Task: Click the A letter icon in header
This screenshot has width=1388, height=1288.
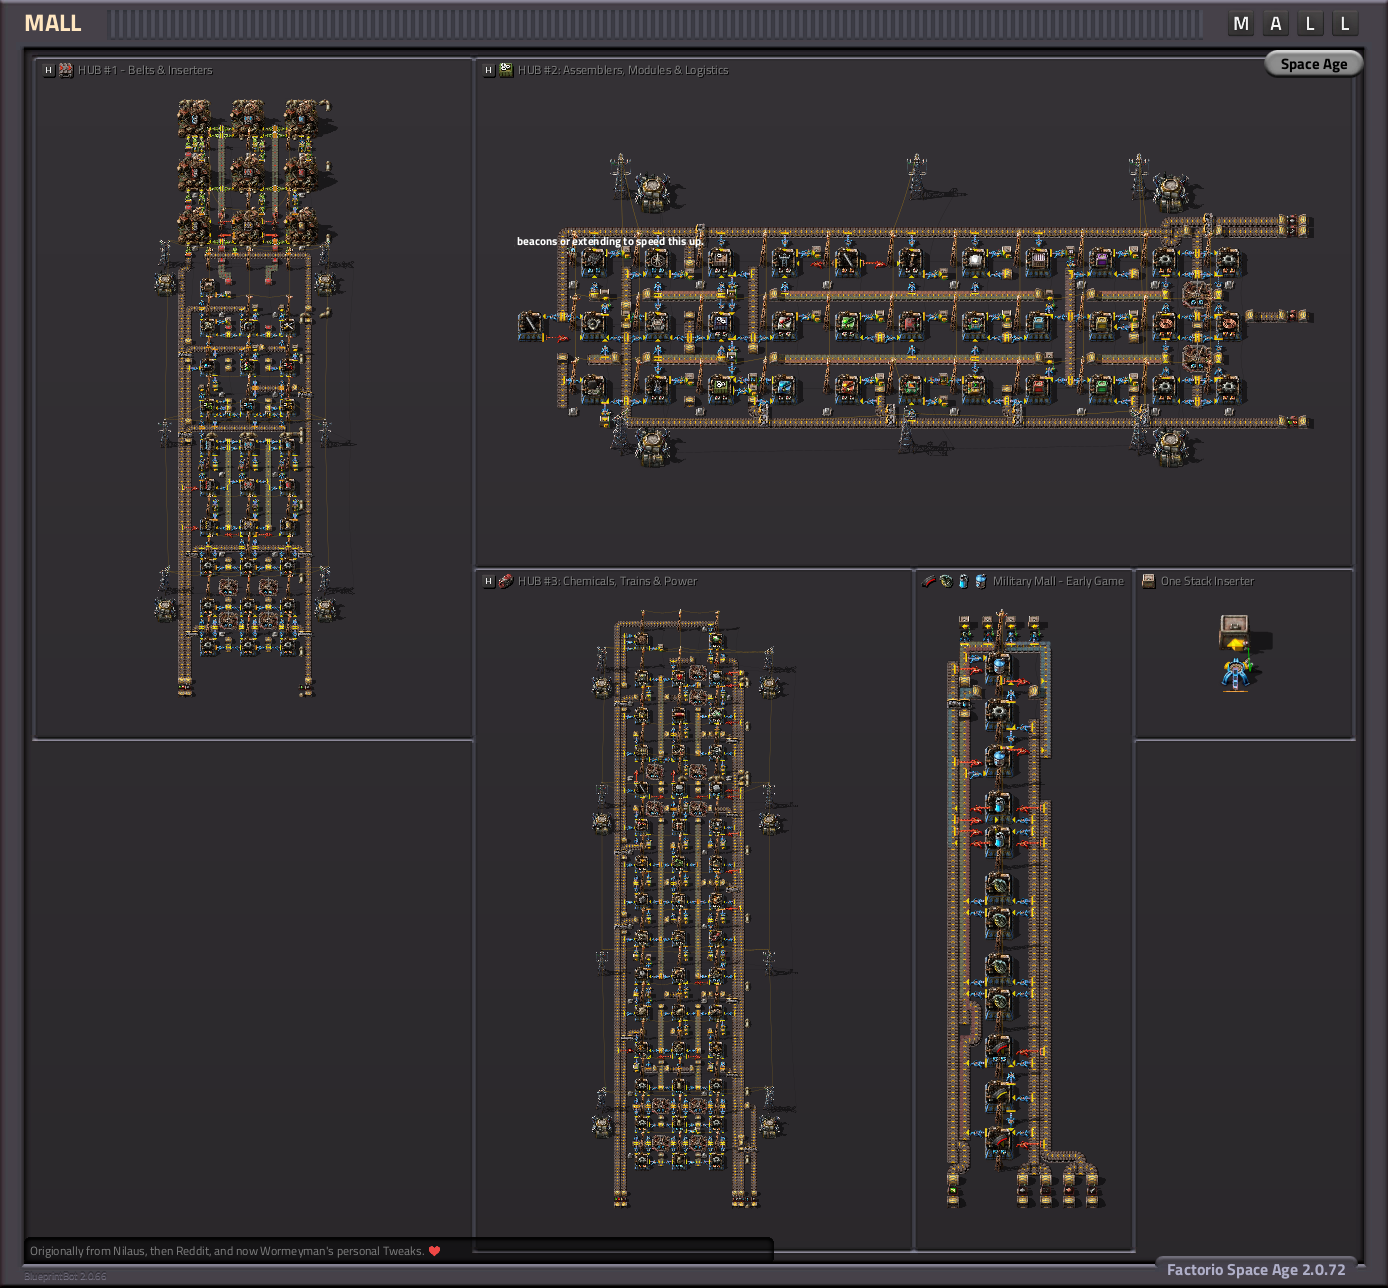Action: [x=1275, y=24]
